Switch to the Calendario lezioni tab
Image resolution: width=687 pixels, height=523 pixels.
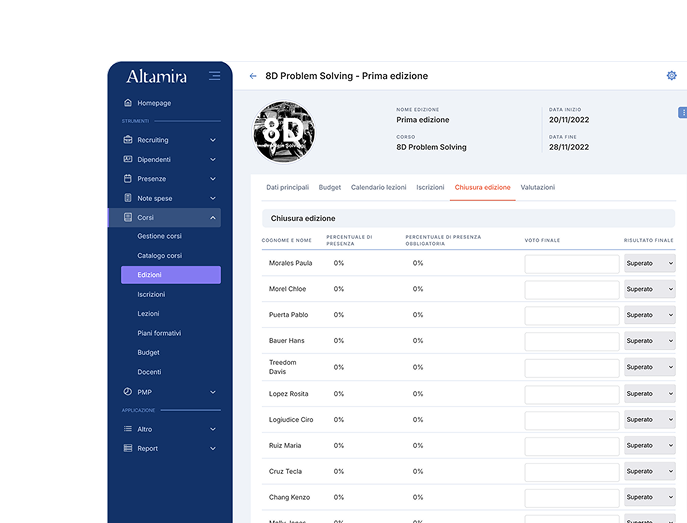tap(378, 187)
